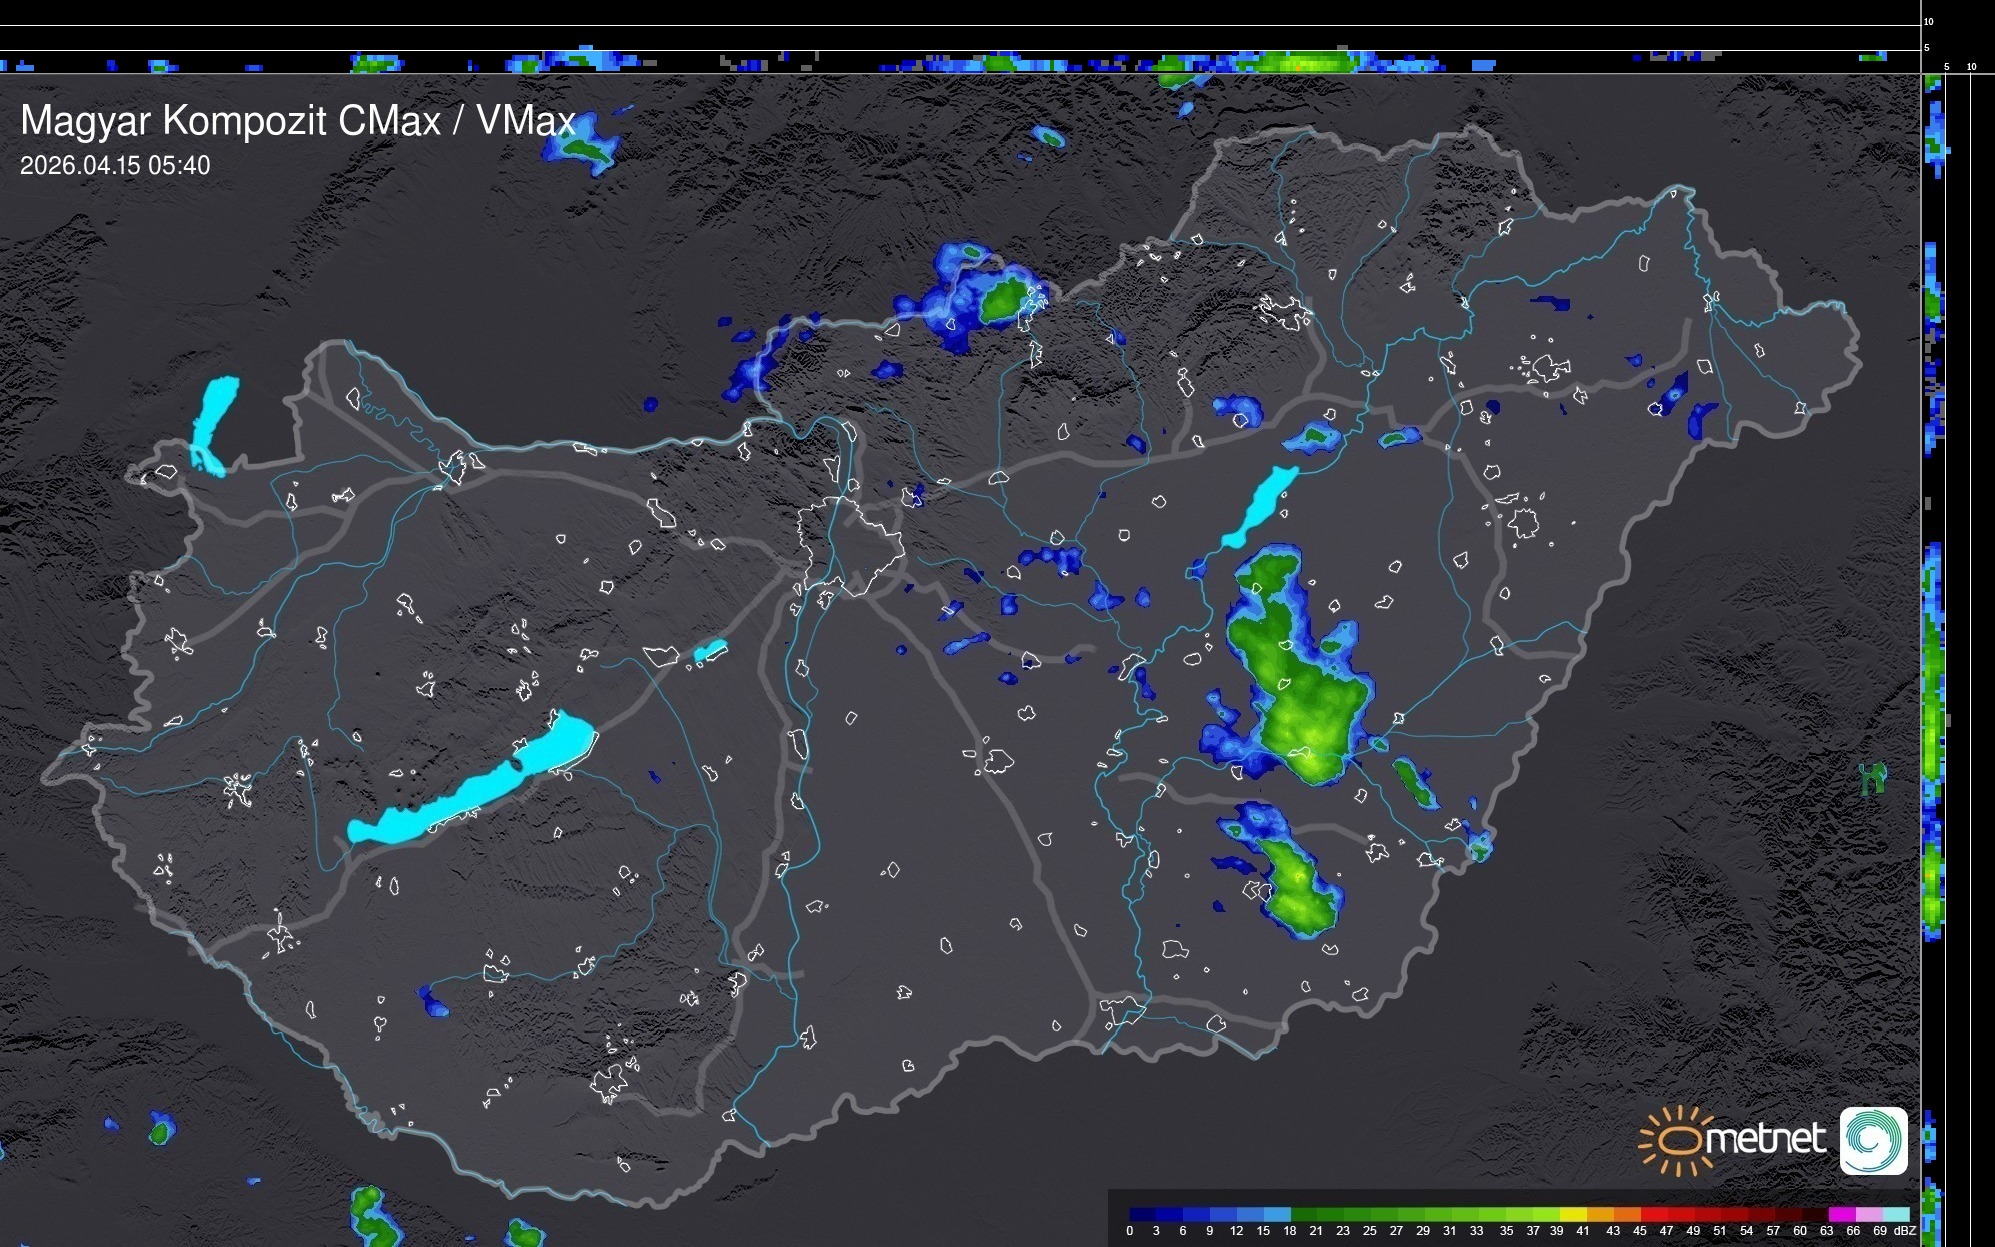Click the metnet wordmark text
This screenshot has width=1995, height=1247.
coord(1765,1140)
